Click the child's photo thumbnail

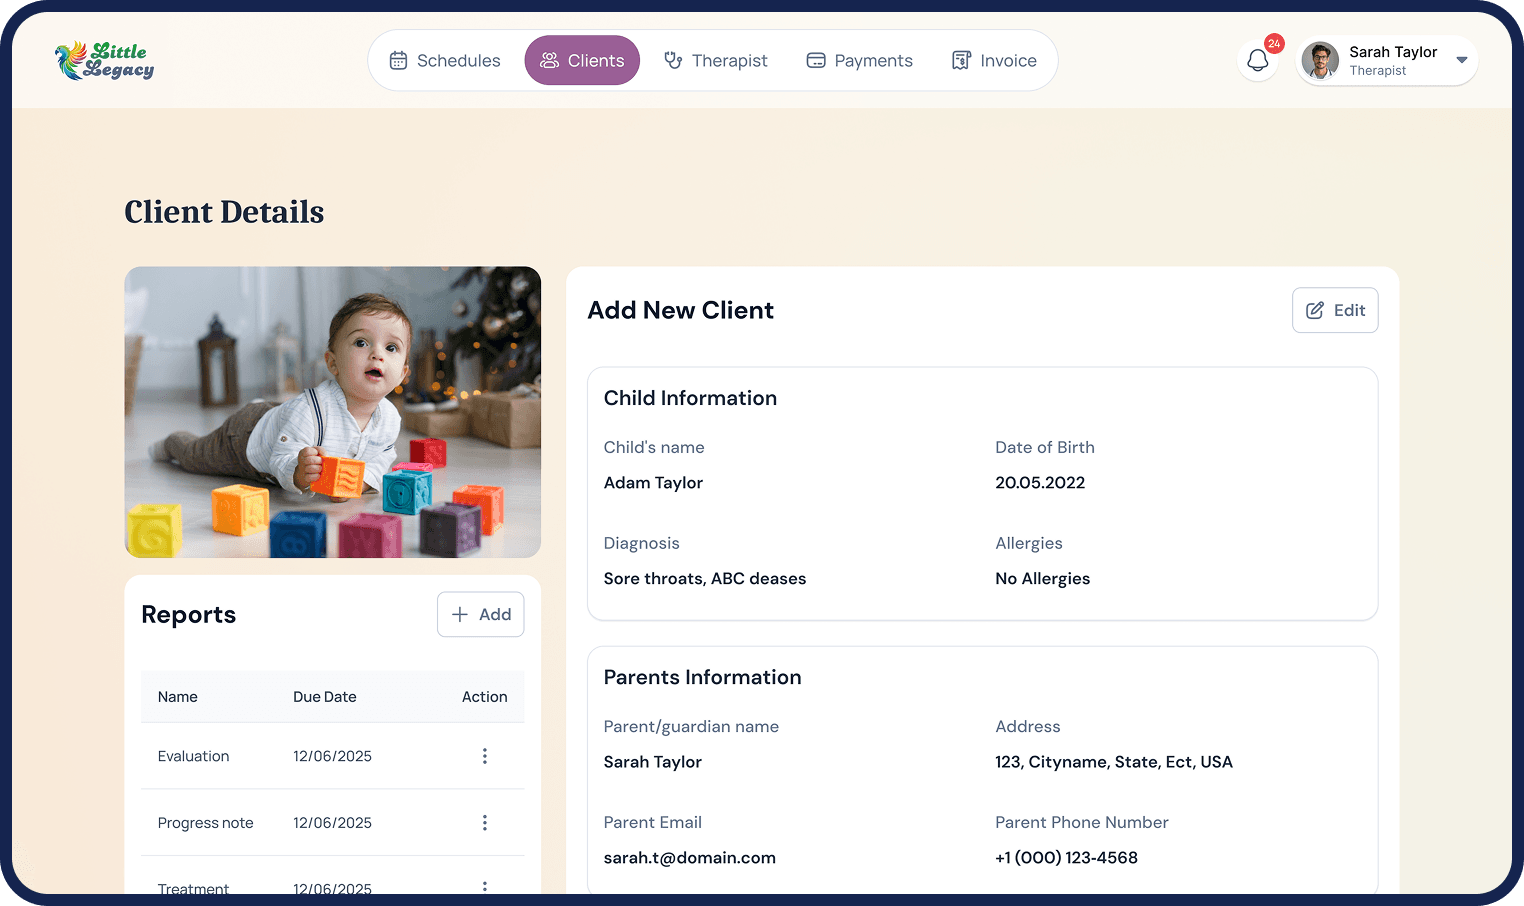point(332,412)
